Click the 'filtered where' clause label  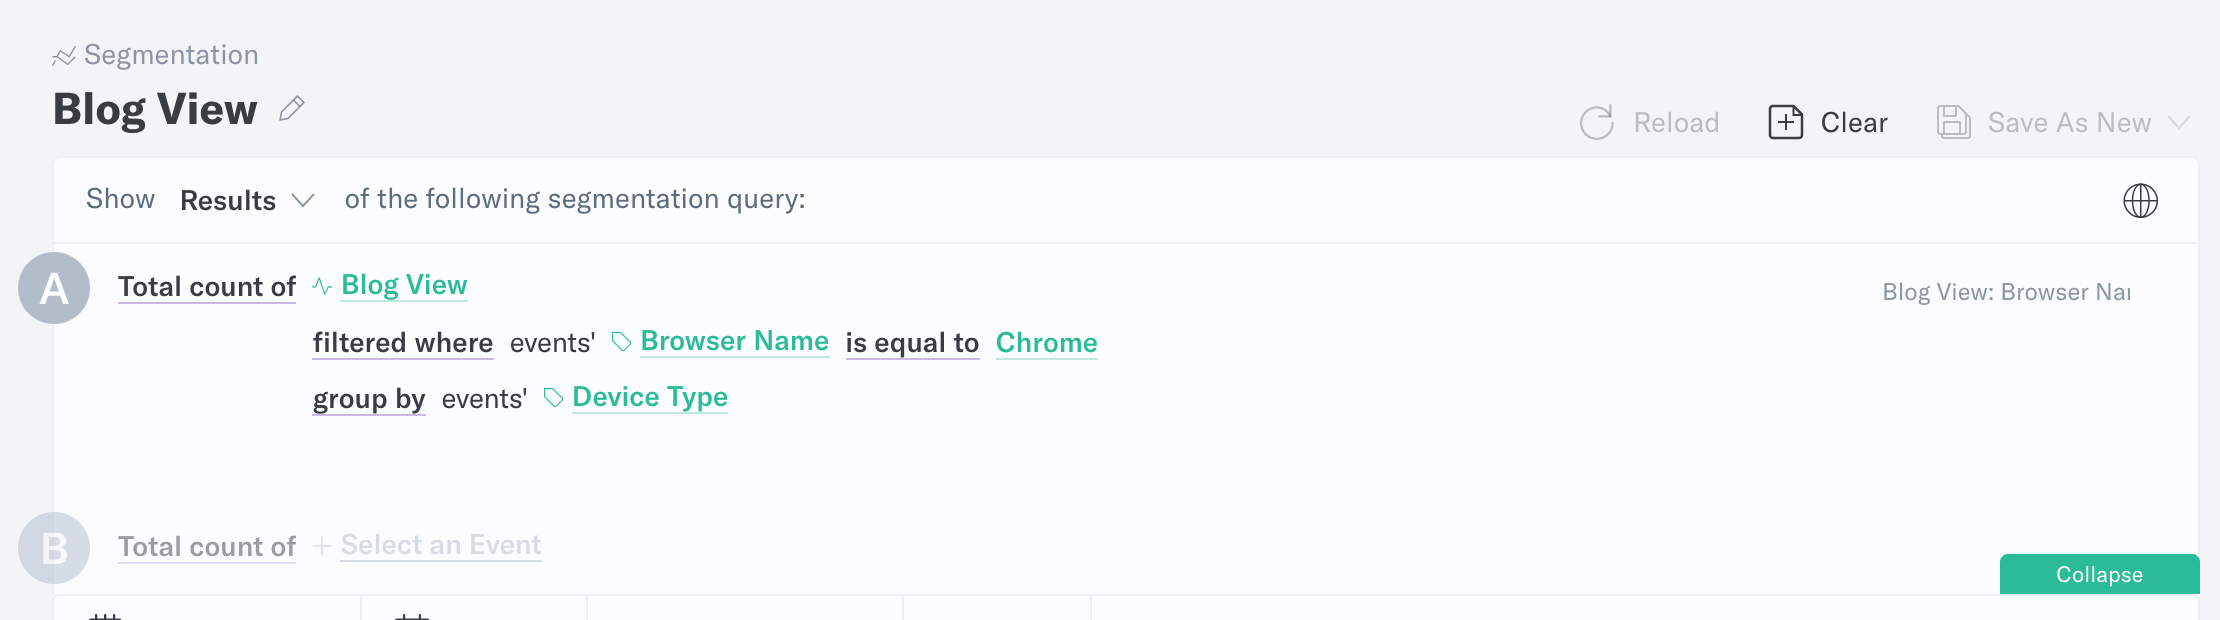(x=402, y=343)
